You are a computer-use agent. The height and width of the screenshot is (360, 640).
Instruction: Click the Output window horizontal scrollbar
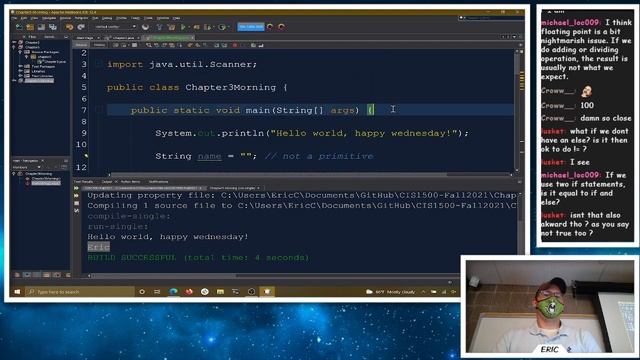(x=163, y=276)
